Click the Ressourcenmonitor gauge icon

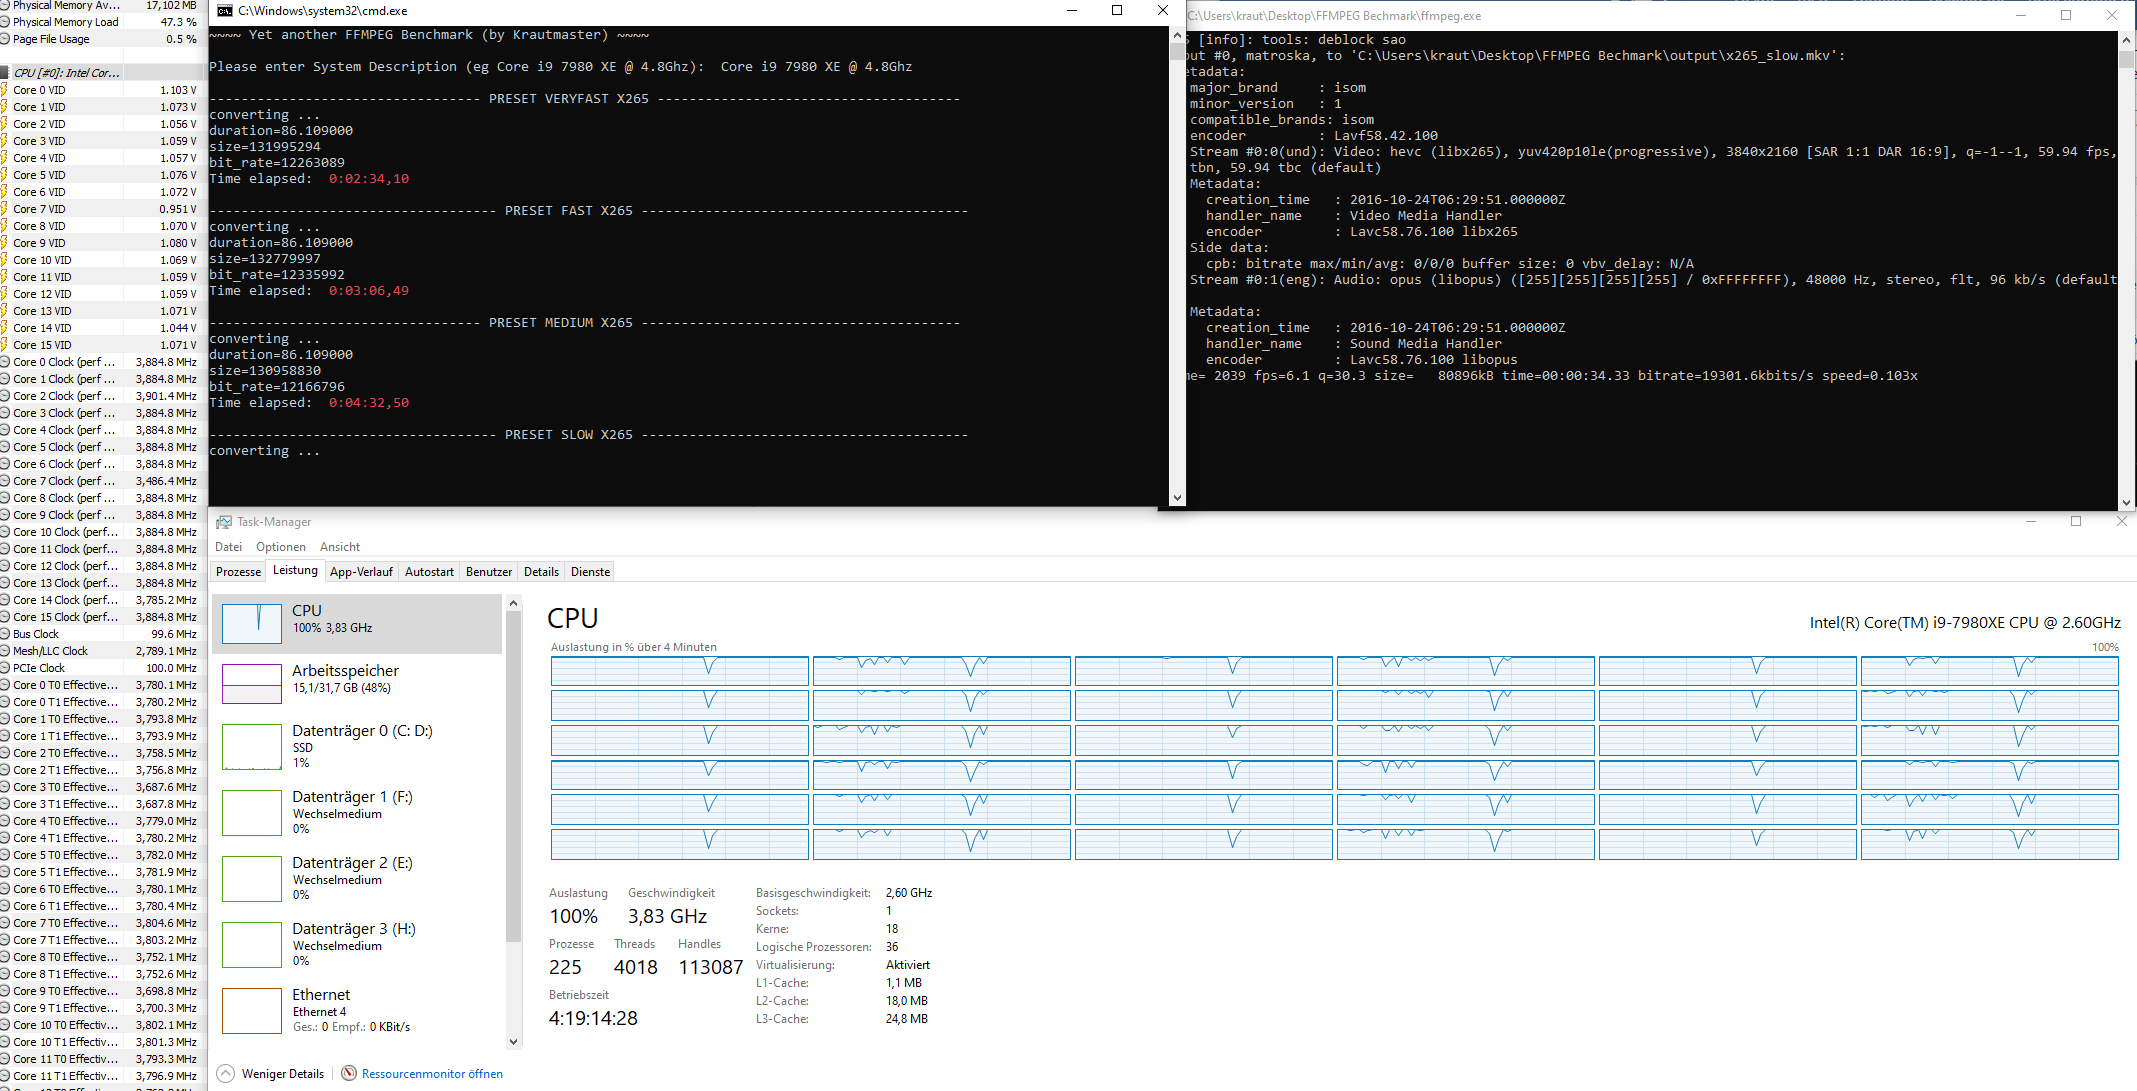pyautogui.click(x=349, y=1073)
